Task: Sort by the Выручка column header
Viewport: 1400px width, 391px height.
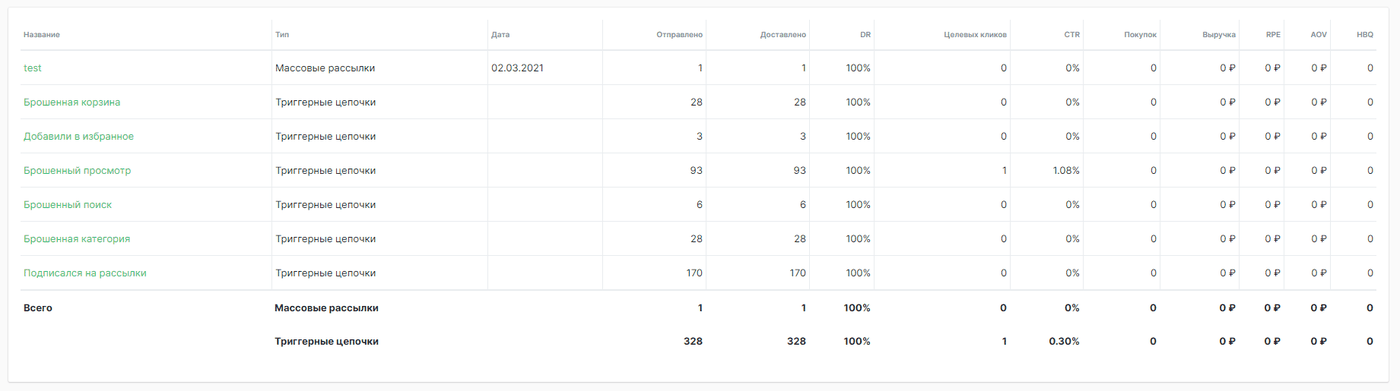Action: [x=1219, y=35]
